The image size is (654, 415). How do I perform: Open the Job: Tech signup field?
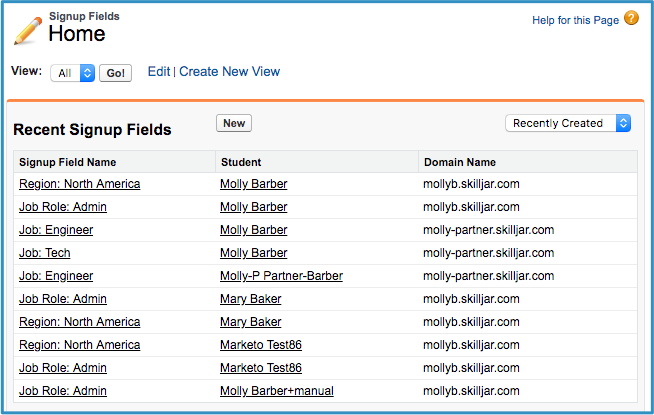(45, 253)
